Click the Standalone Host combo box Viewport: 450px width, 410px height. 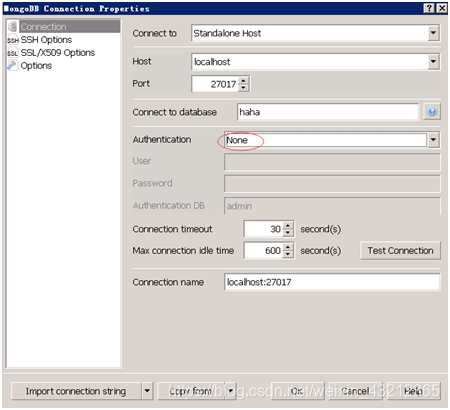315,33
